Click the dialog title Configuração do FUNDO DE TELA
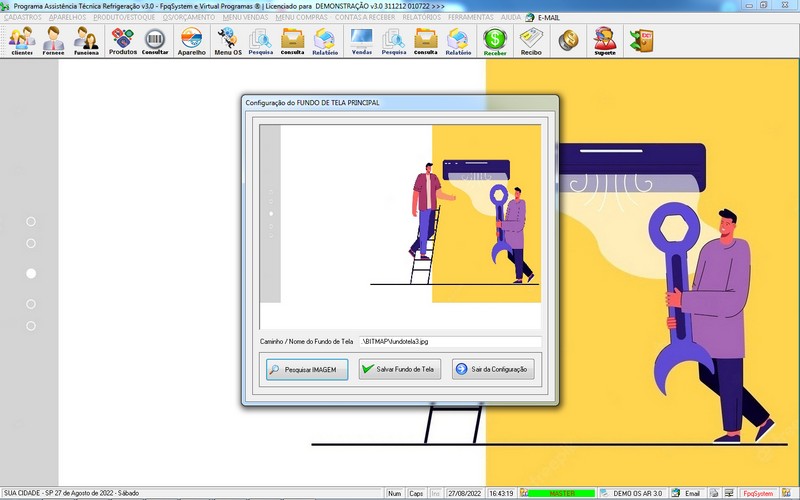 (x=312, y=103)
